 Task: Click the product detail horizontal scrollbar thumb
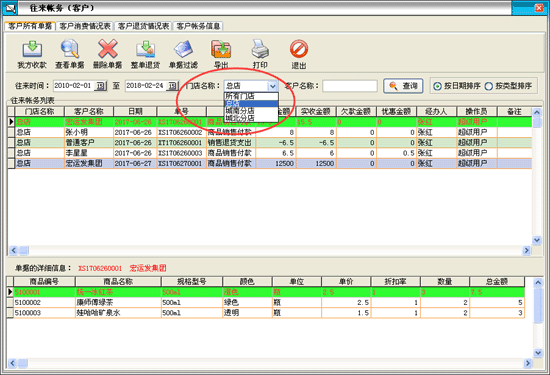tap(23, 363)
